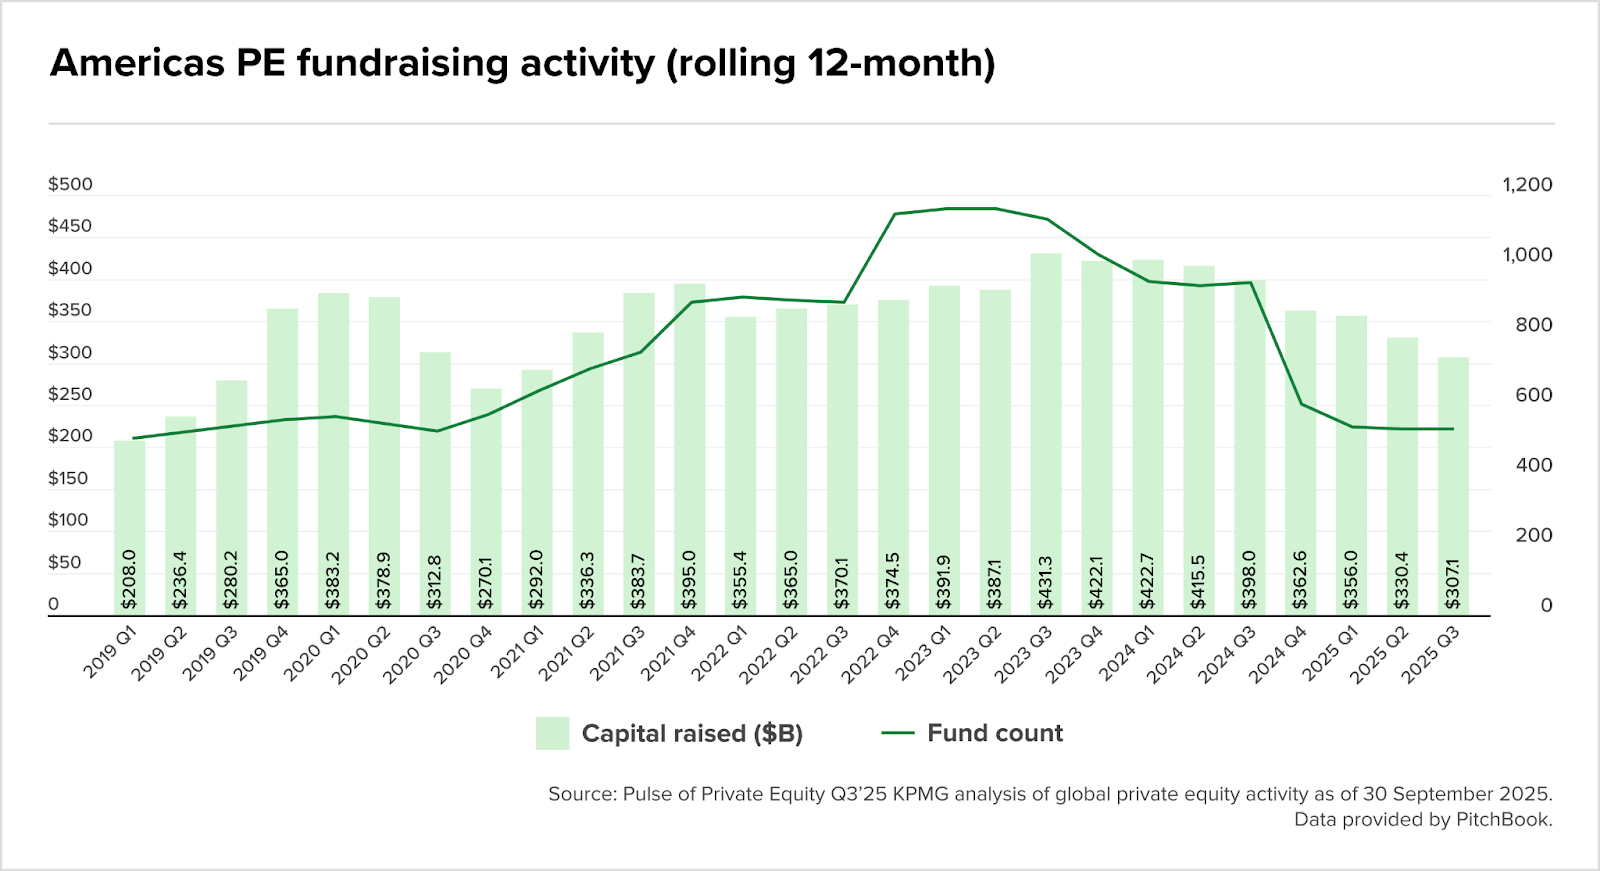The image size is (1600, 871).
Task: Click the Pulse of Private Equity source text
Action: pyautogui.click(x=1050, y=794)
